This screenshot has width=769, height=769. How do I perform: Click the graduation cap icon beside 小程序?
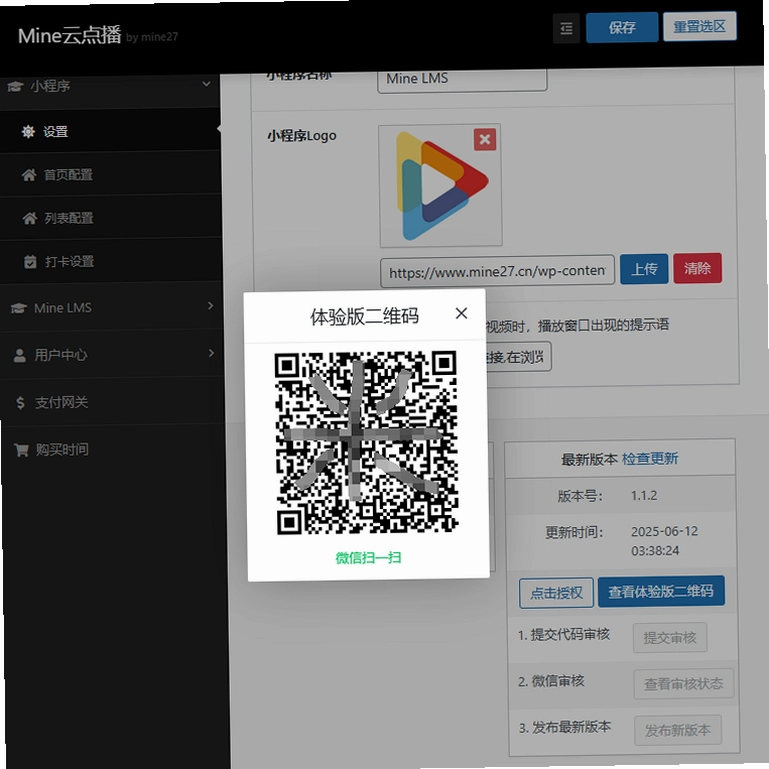point(15,87)
